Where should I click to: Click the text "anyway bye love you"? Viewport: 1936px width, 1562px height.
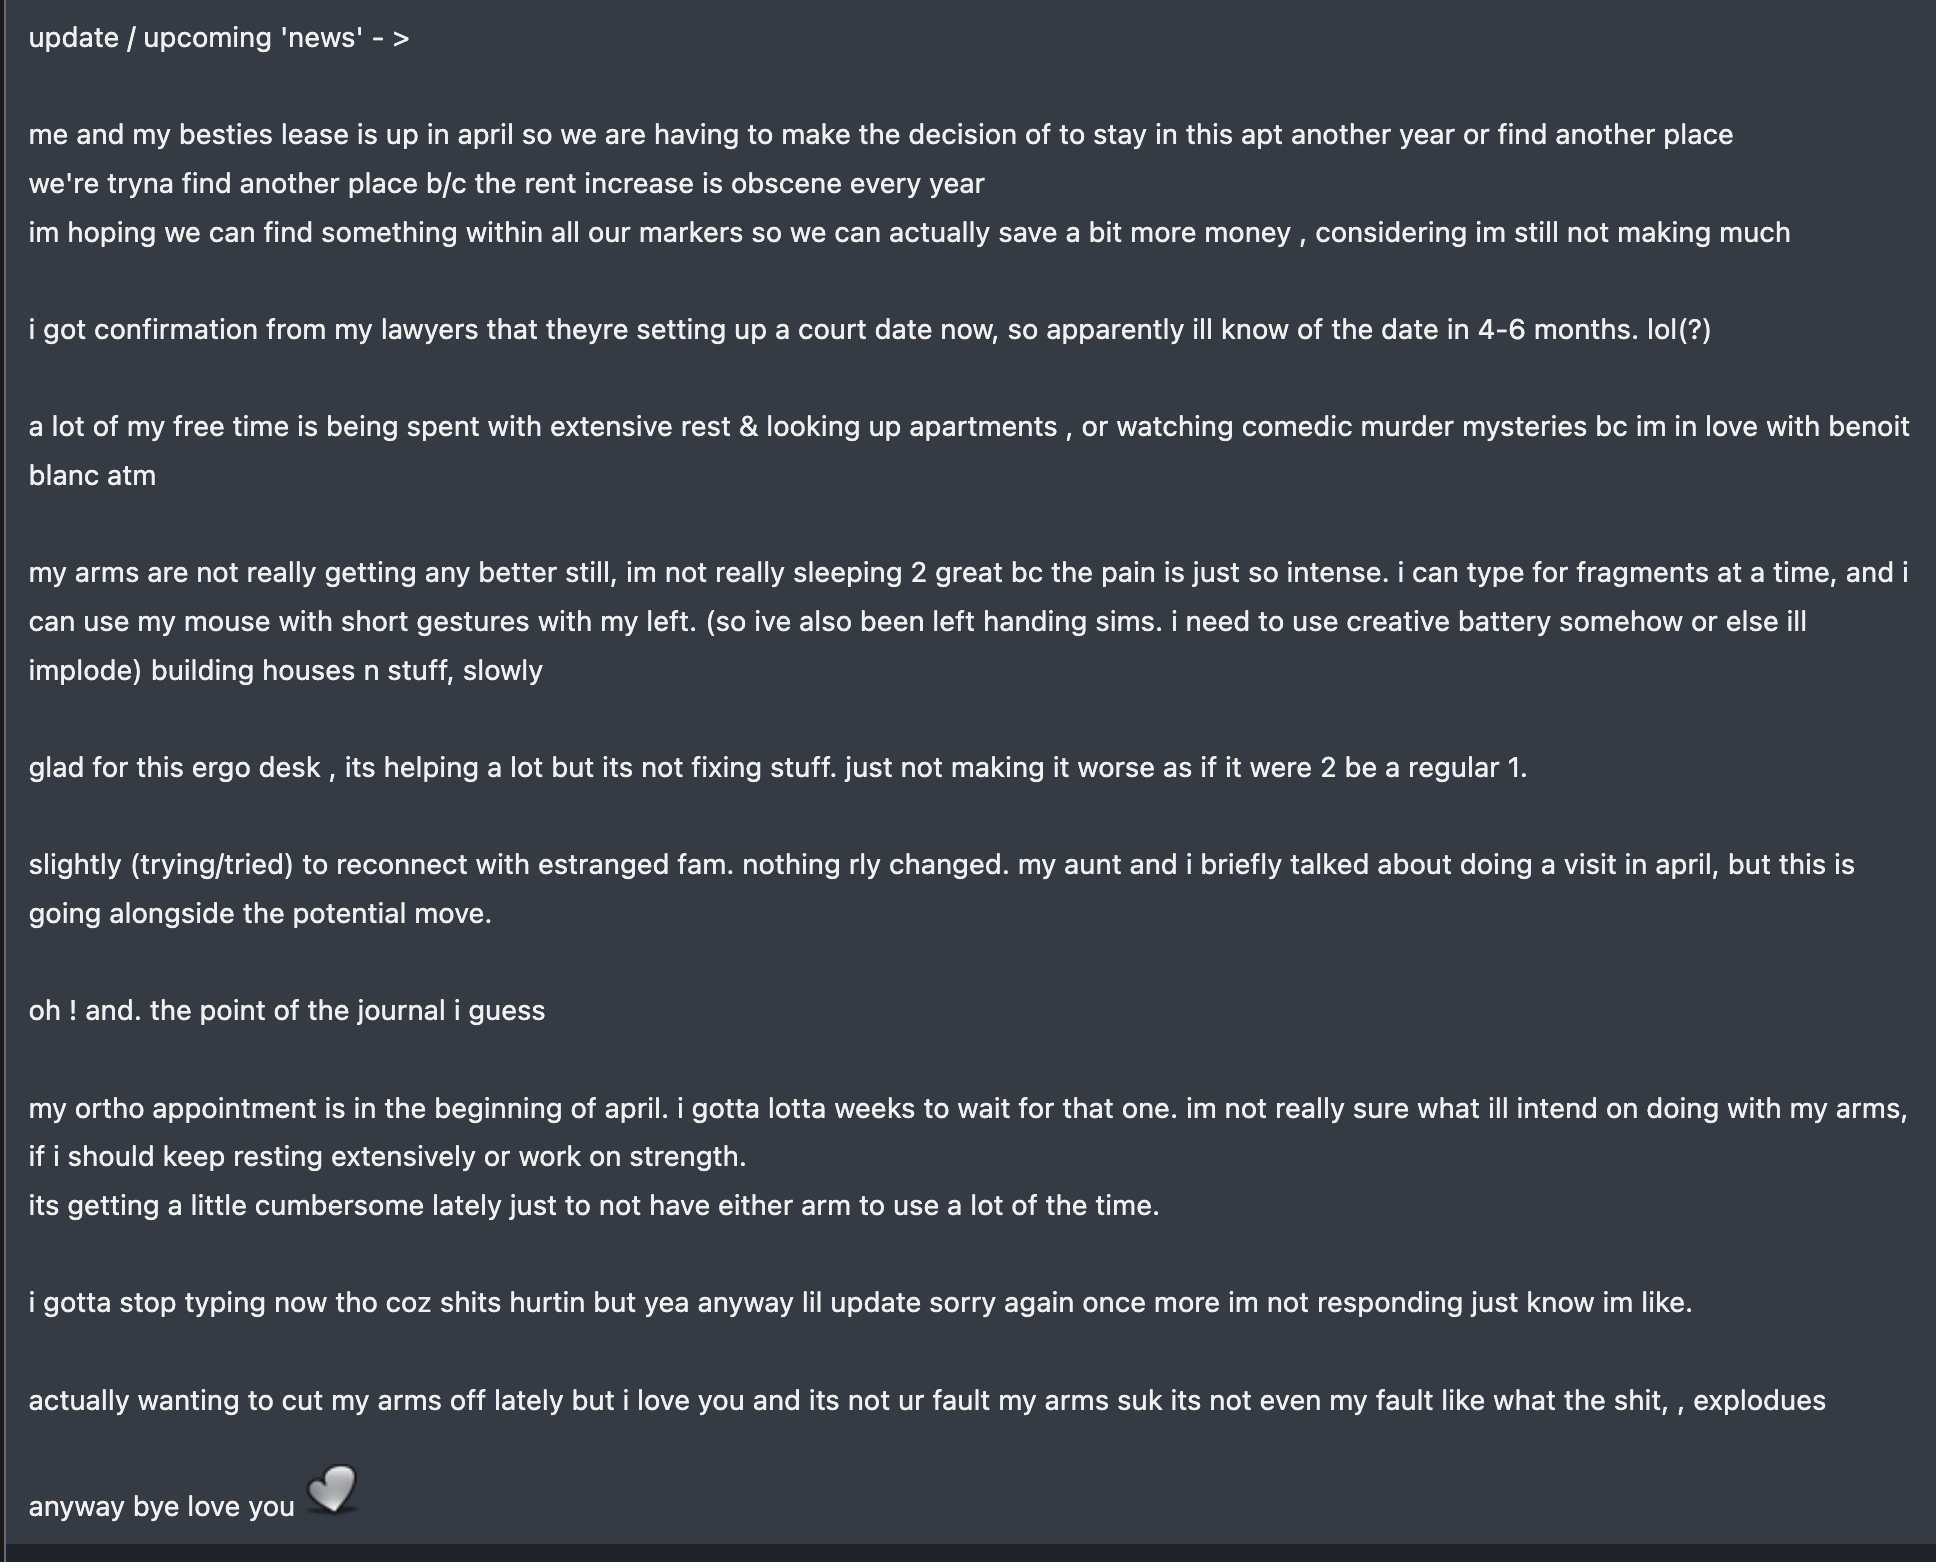click(x=161, y=1507)
